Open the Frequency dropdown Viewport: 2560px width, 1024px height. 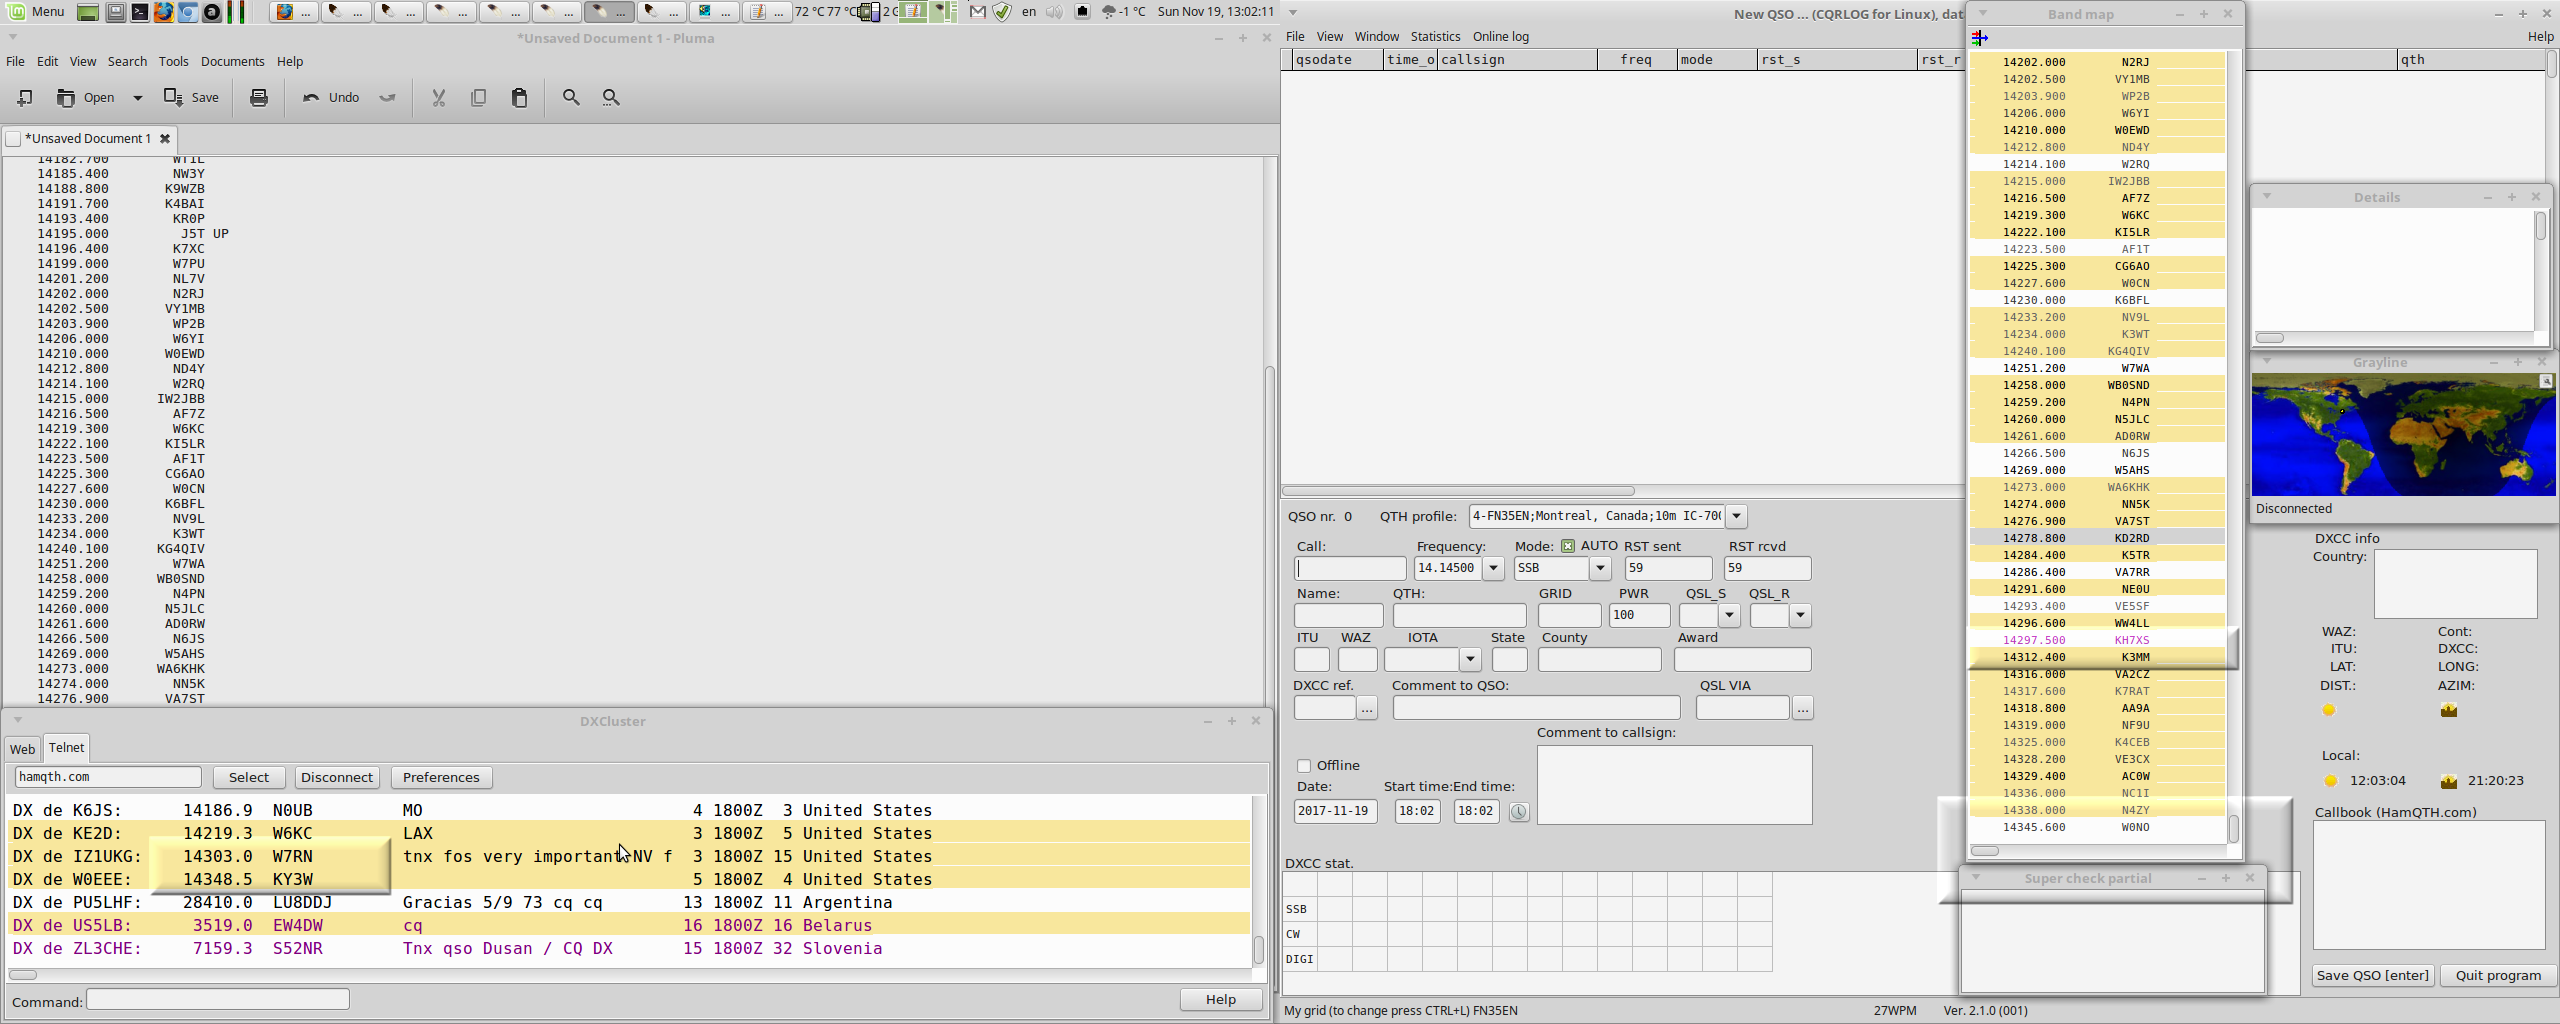coord(1494,568)
